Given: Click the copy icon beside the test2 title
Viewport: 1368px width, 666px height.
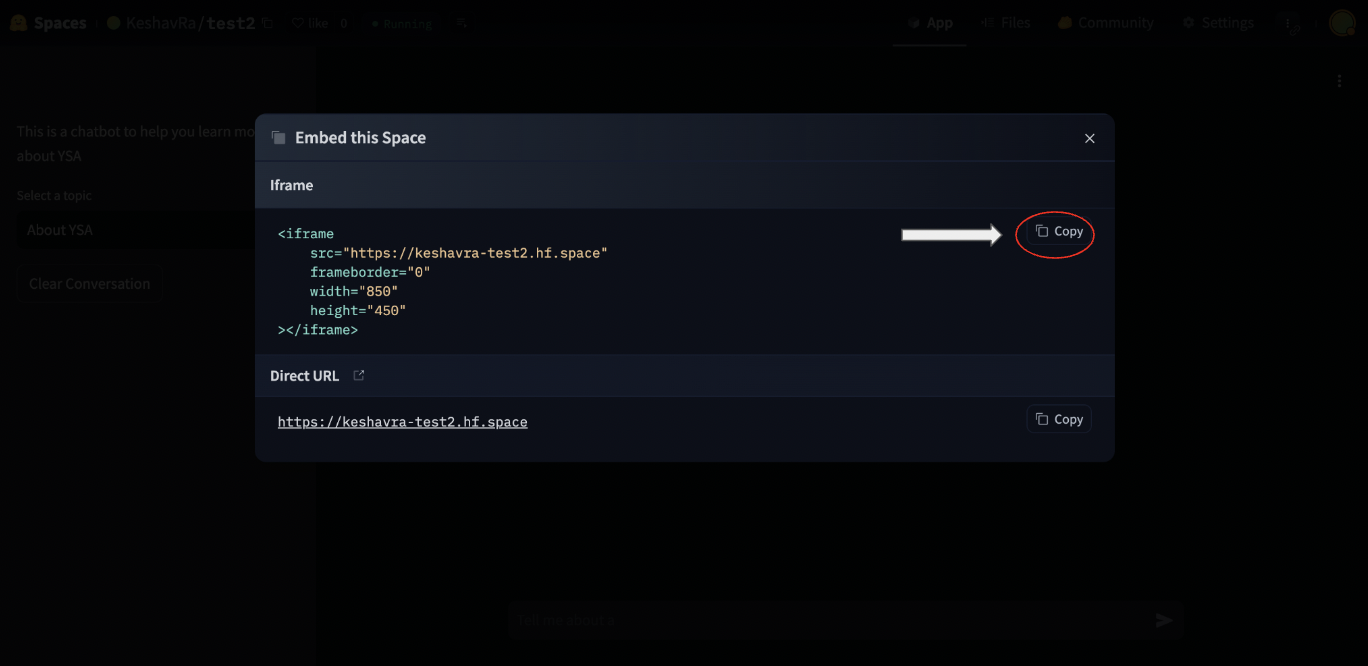Looking at the screenshot, I should tap(266, 22).
